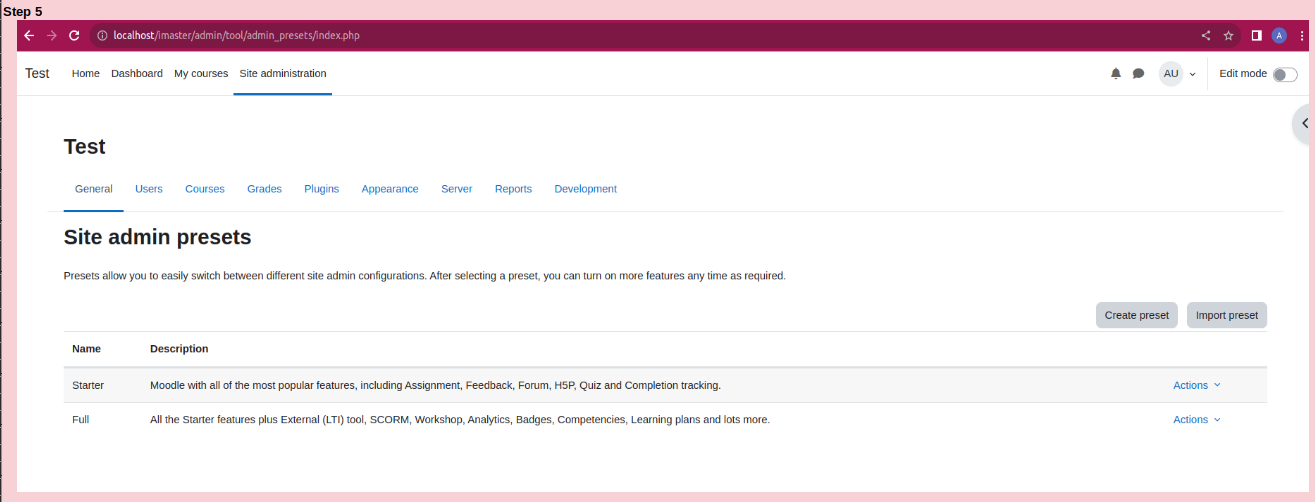The width and height of the screenshot is (1315, 502).
Task: Click the Site admin presets heading
Action: tap(157, 237)
